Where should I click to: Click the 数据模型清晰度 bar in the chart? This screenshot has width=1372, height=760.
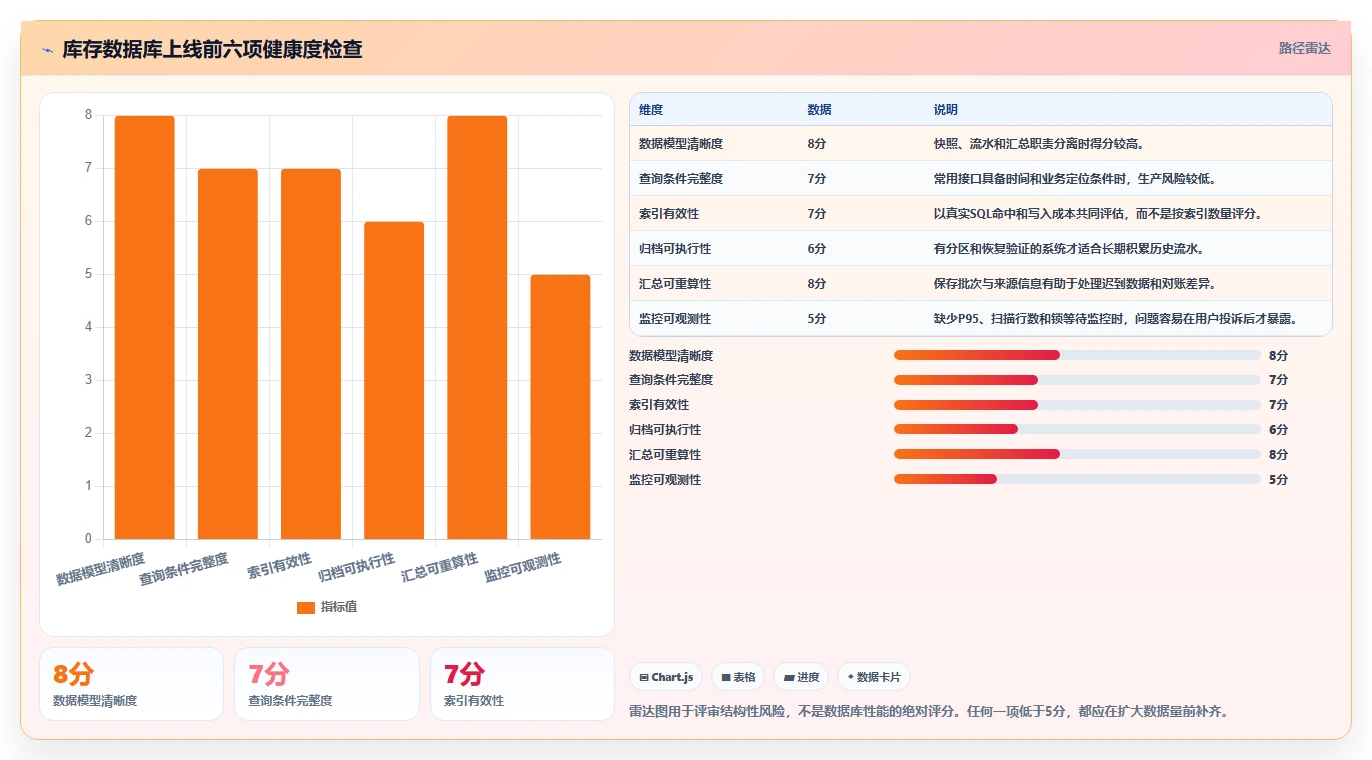[x=144, y=327]
